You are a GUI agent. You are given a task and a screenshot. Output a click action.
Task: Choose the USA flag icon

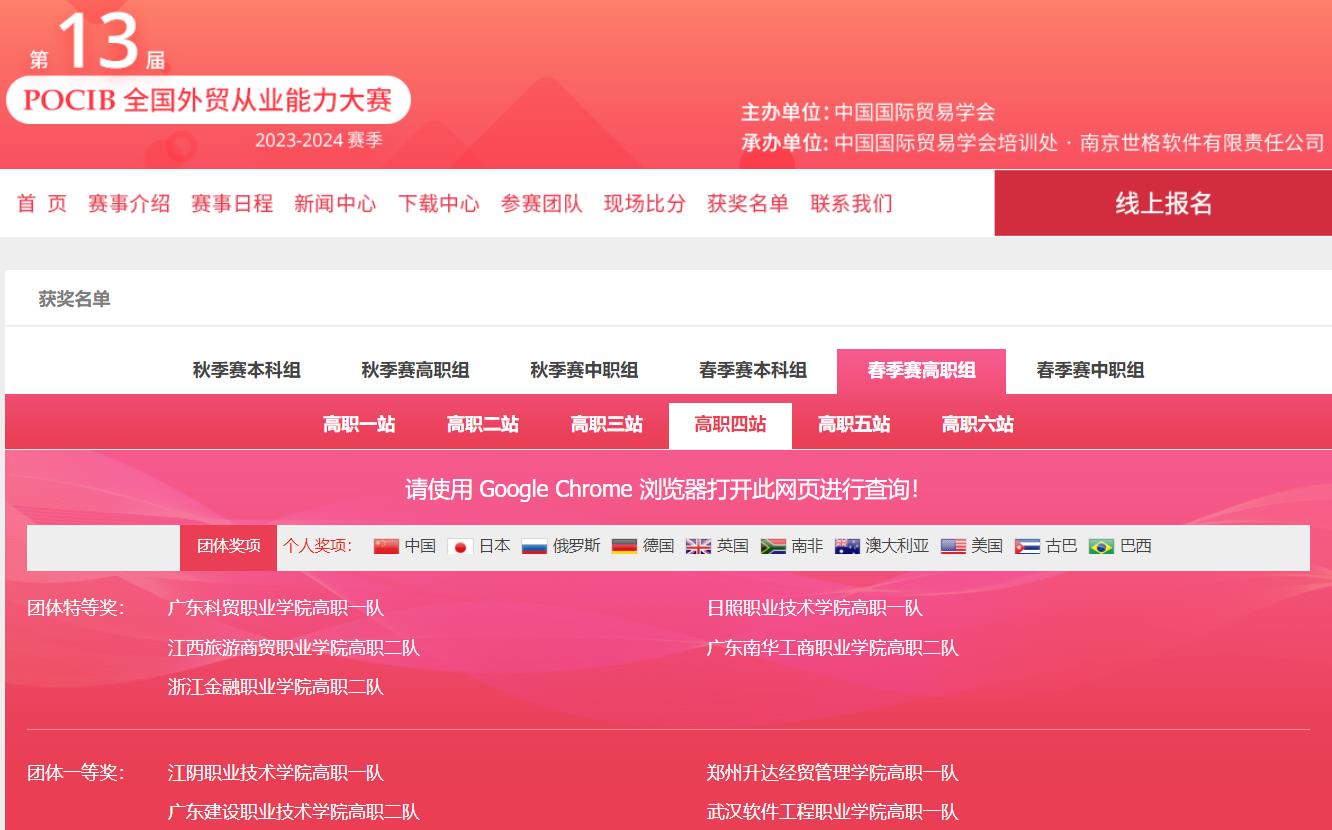[953, 546]
